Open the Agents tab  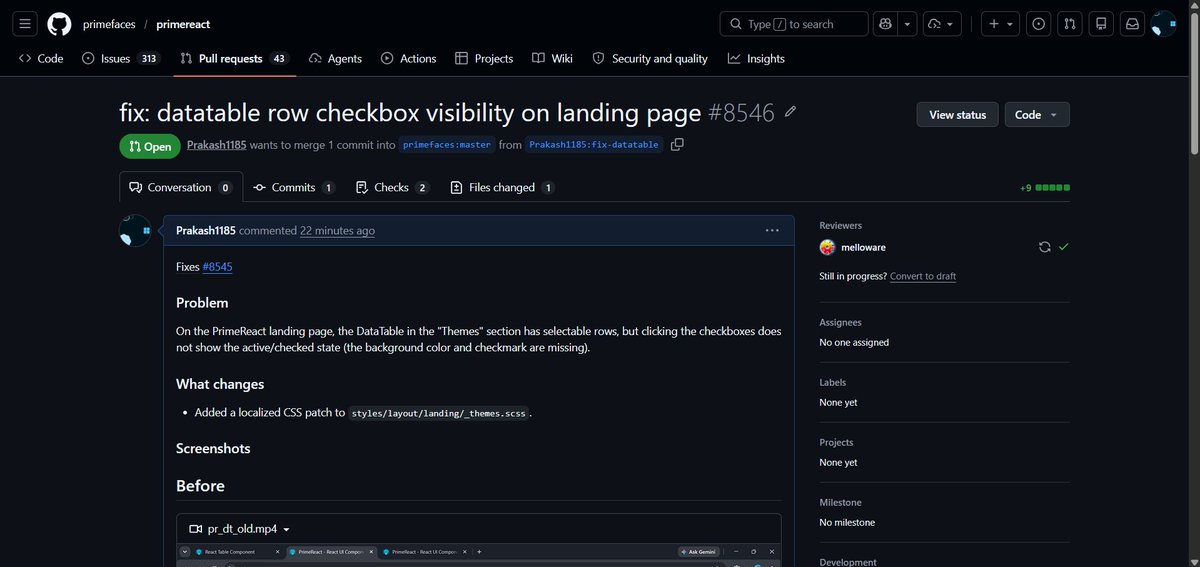click(x=335, y=59)
